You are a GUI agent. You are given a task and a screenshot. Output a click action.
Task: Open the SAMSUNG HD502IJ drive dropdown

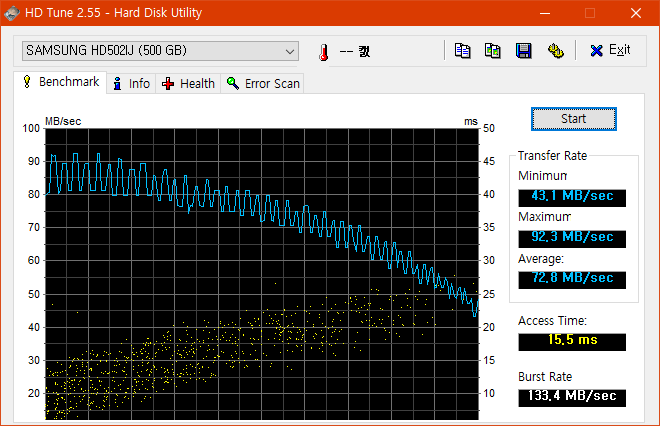[160, 51]
